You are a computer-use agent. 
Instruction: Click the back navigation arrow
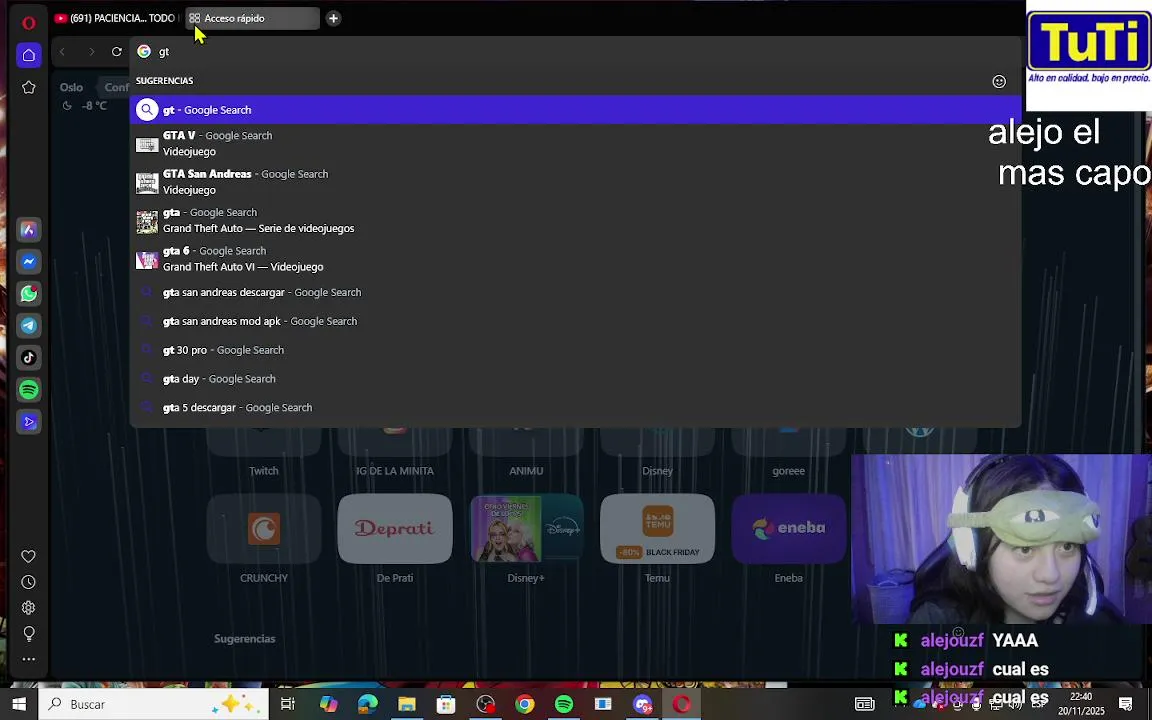(x=62, y=51)
